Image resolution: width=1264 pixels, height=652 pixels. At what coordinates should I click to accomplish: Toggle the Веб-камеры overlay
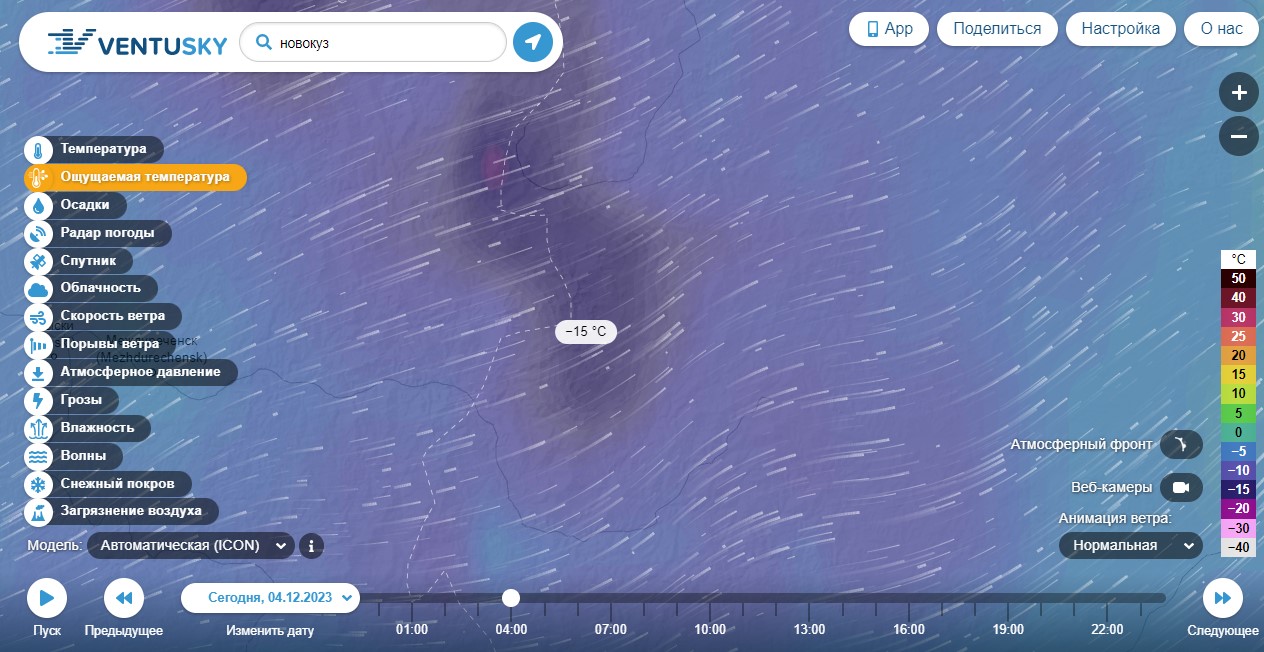(1181, 488)
